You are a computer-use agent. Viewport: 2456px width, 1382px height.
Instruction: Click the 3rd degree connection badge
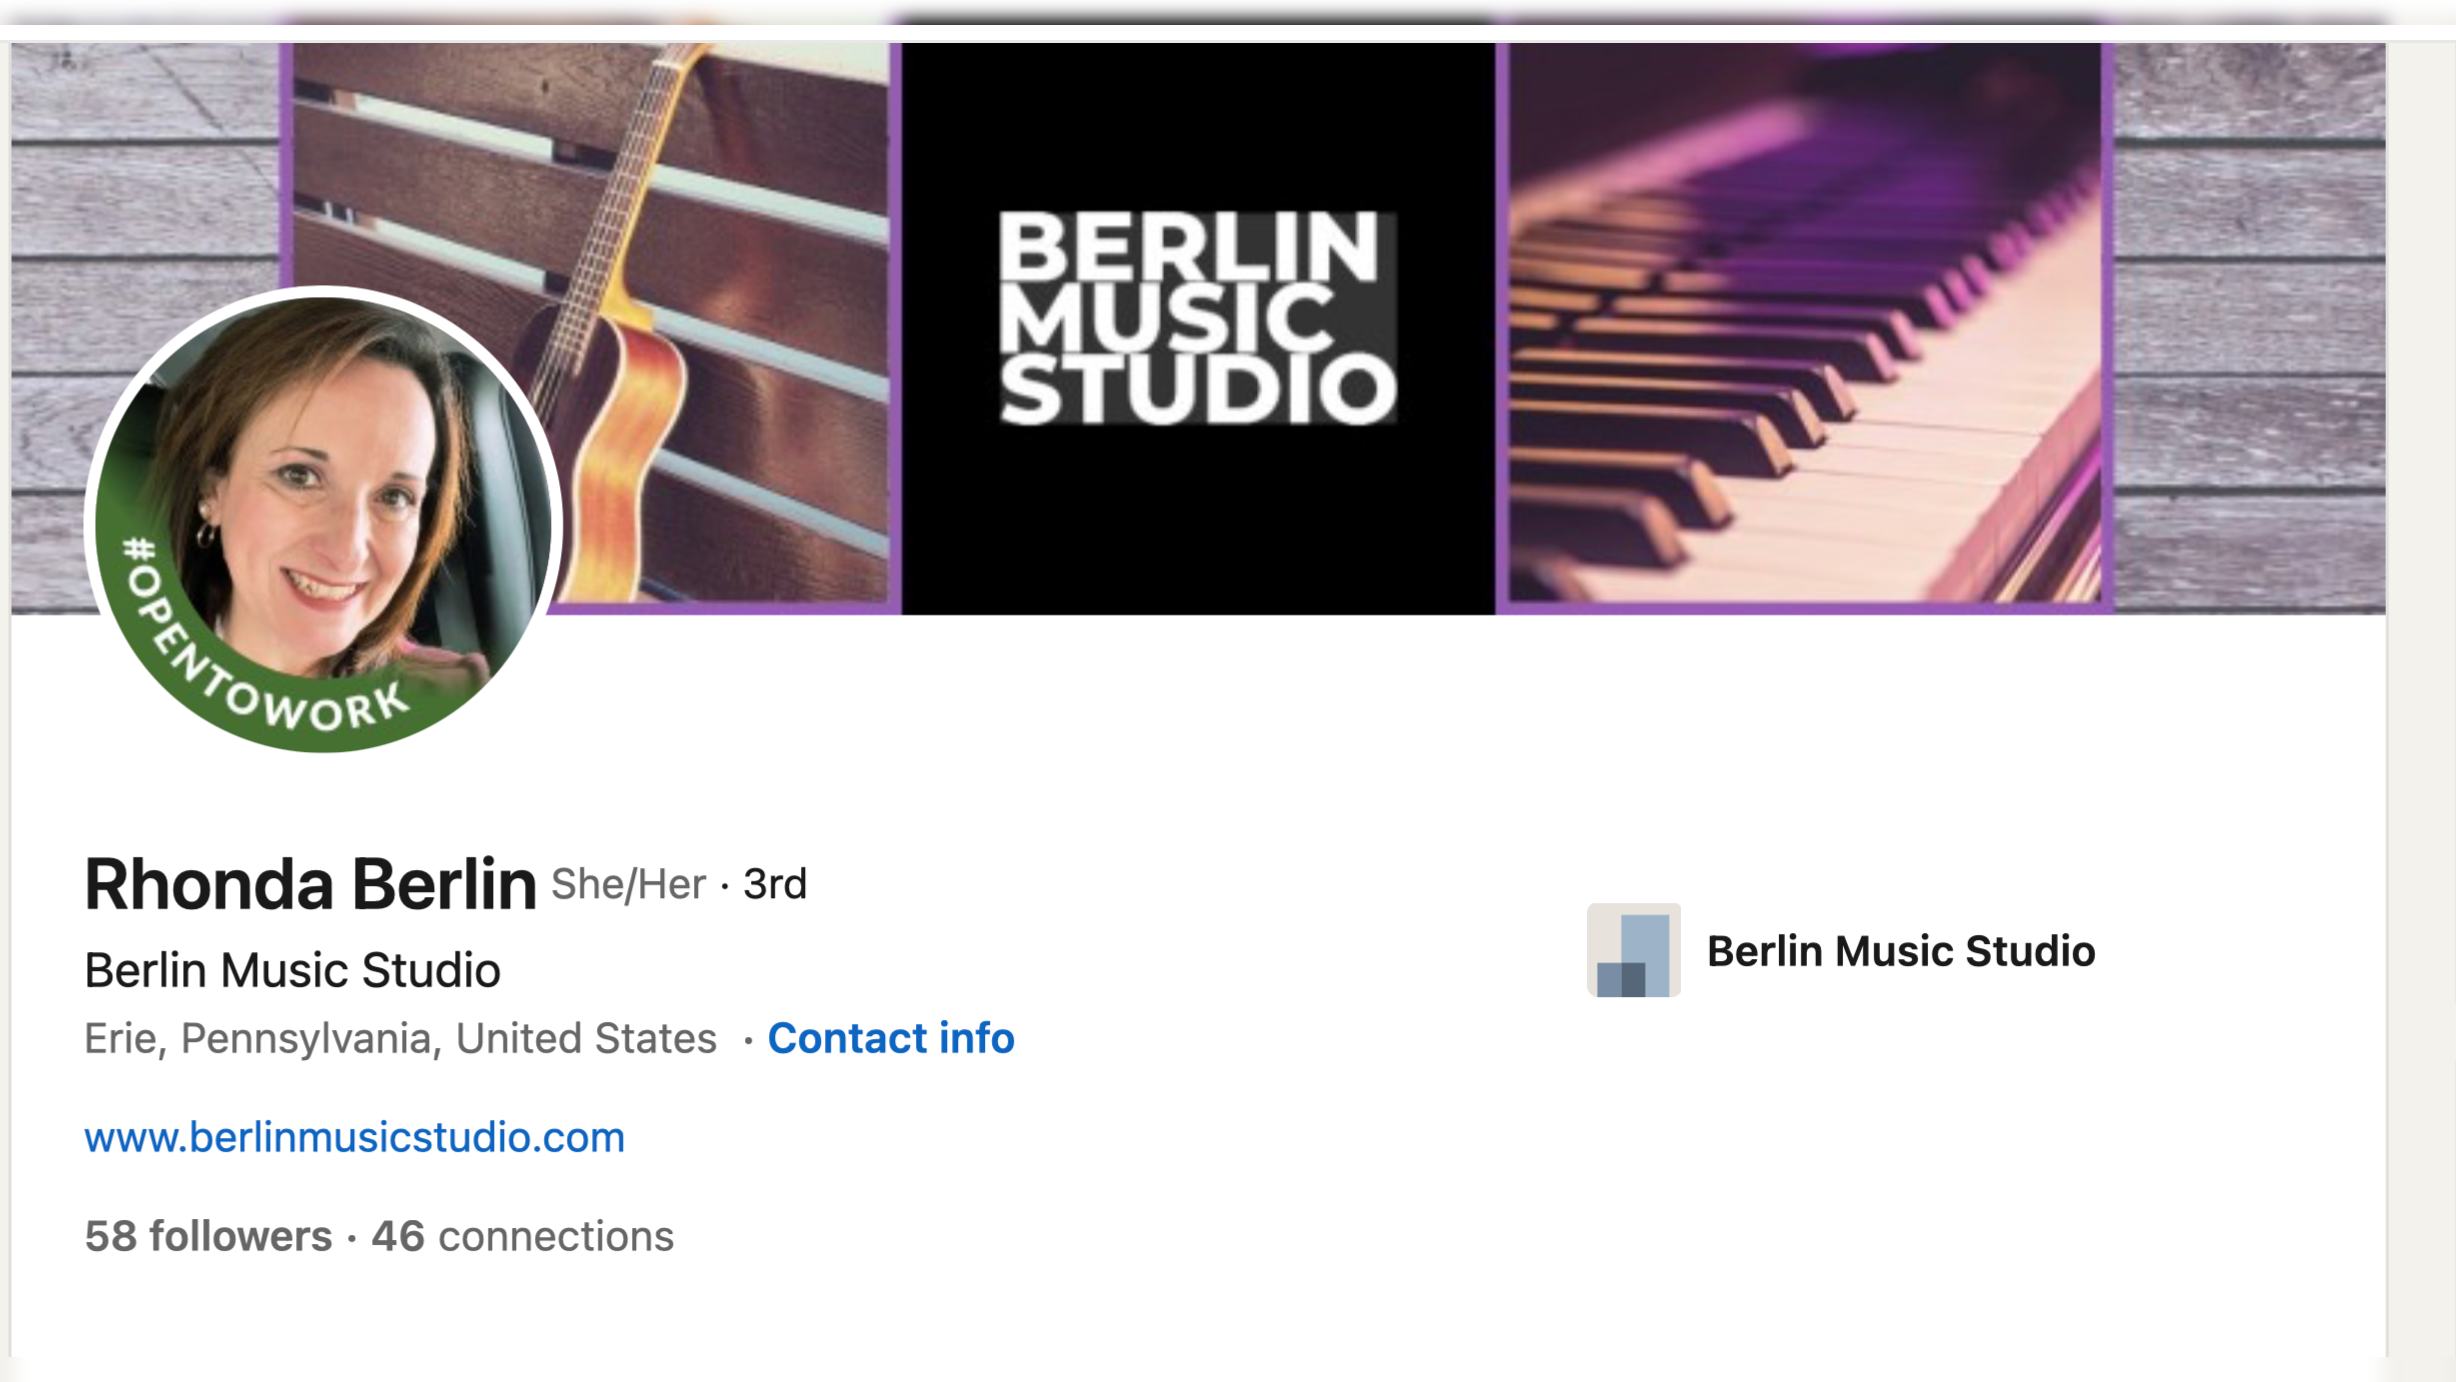coord(775,884)
